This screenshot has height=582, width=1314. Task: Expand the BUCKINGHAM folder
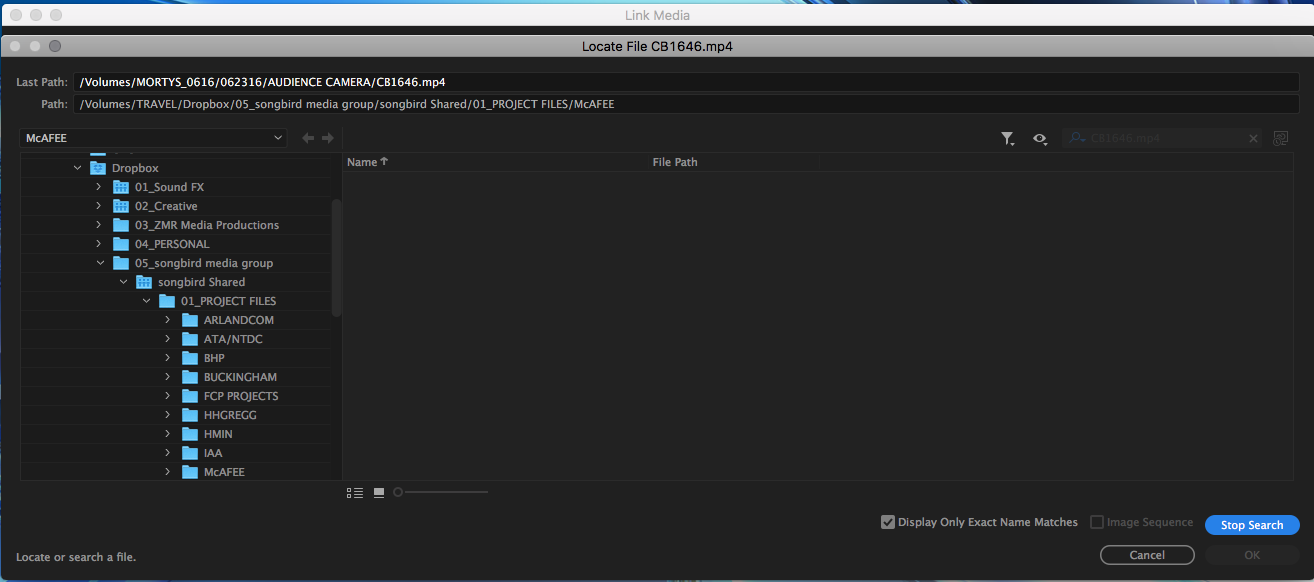(x=167, y=377)
